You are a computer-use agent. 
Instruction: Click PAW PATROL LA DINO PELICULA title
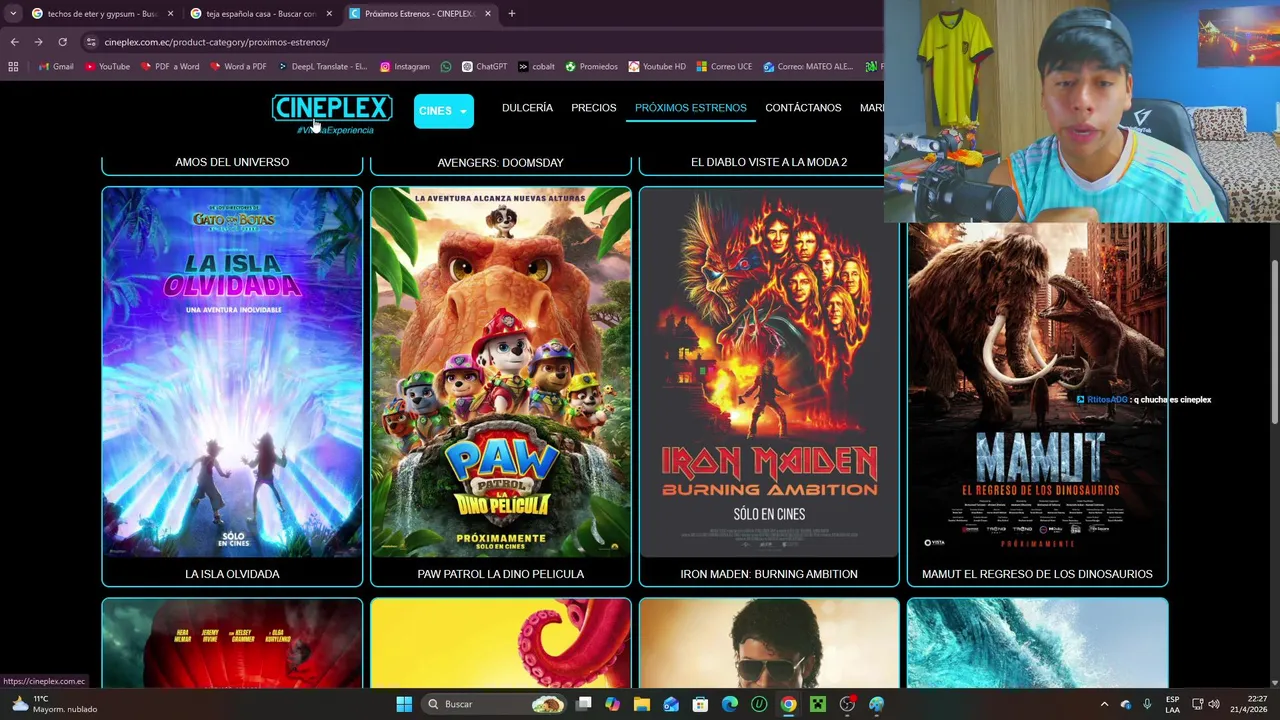point(500,574)
